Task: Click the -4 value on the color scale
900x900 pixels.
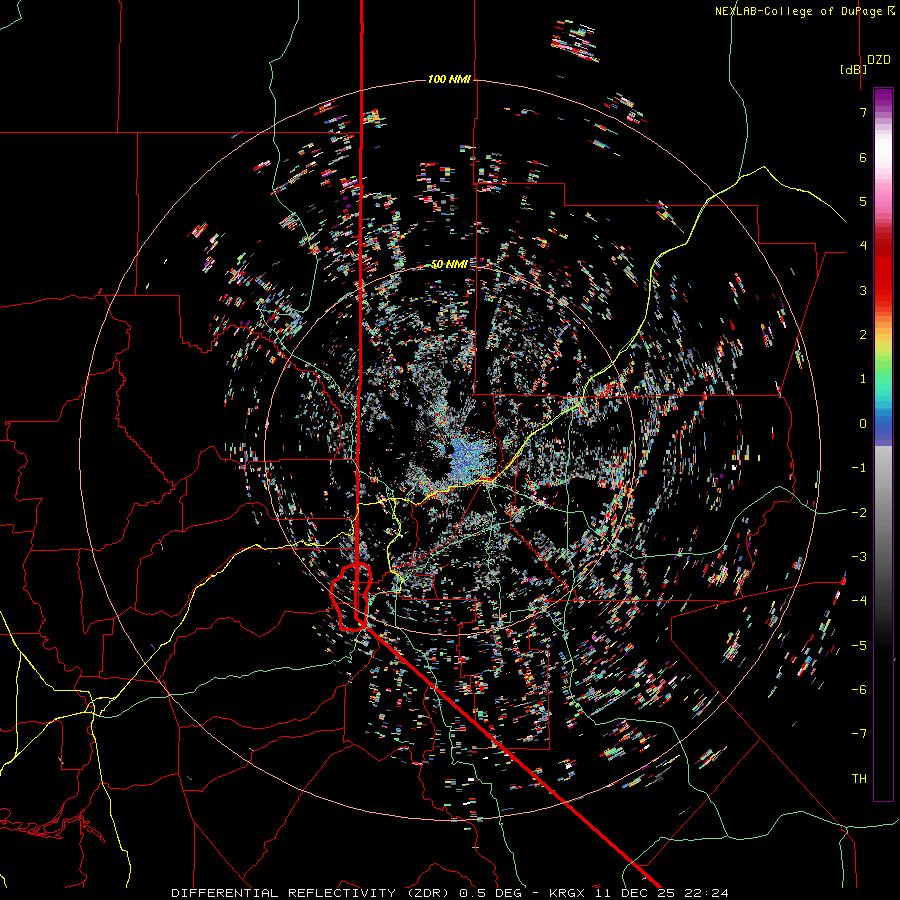Action: 859,601
